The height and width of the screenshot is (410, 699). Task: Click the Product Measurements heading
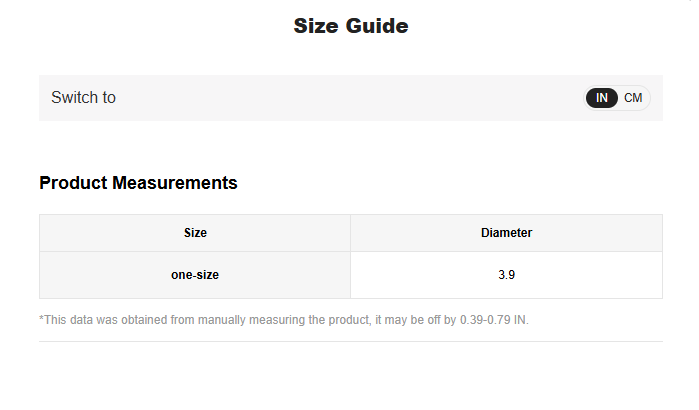point(138,183)
